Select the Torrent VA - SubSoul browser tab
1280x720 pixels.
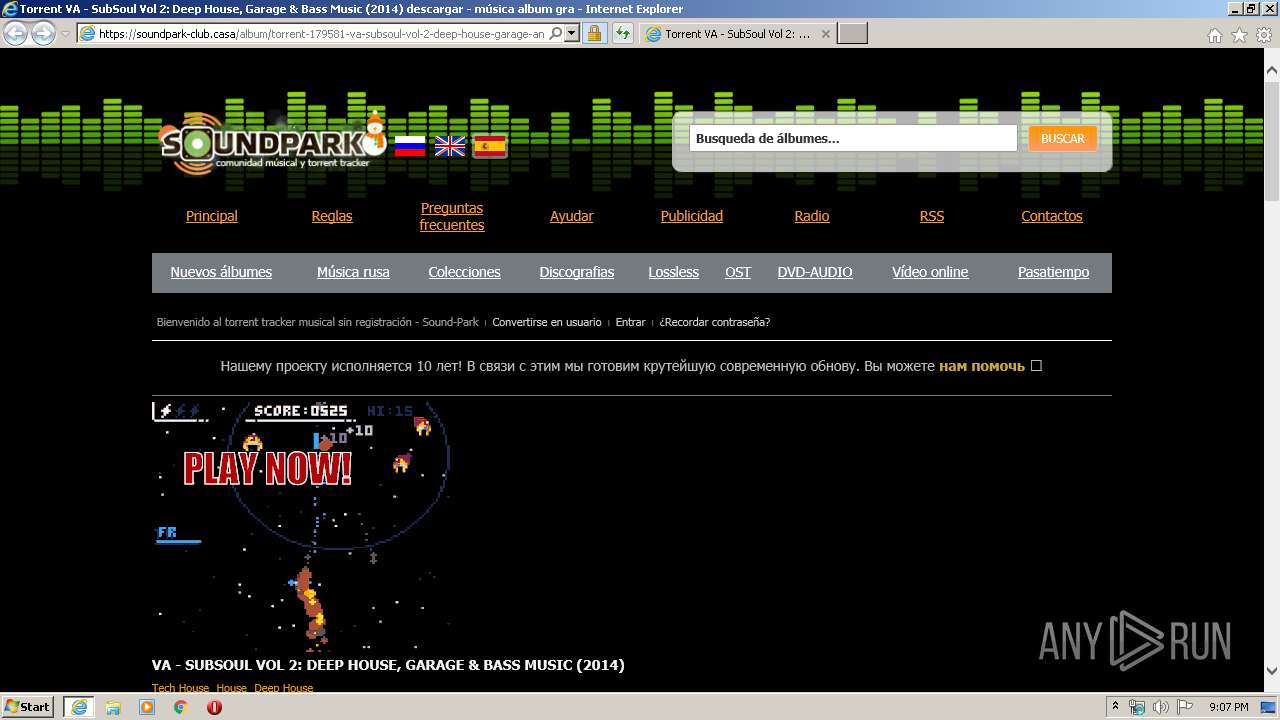coord(738,34)
